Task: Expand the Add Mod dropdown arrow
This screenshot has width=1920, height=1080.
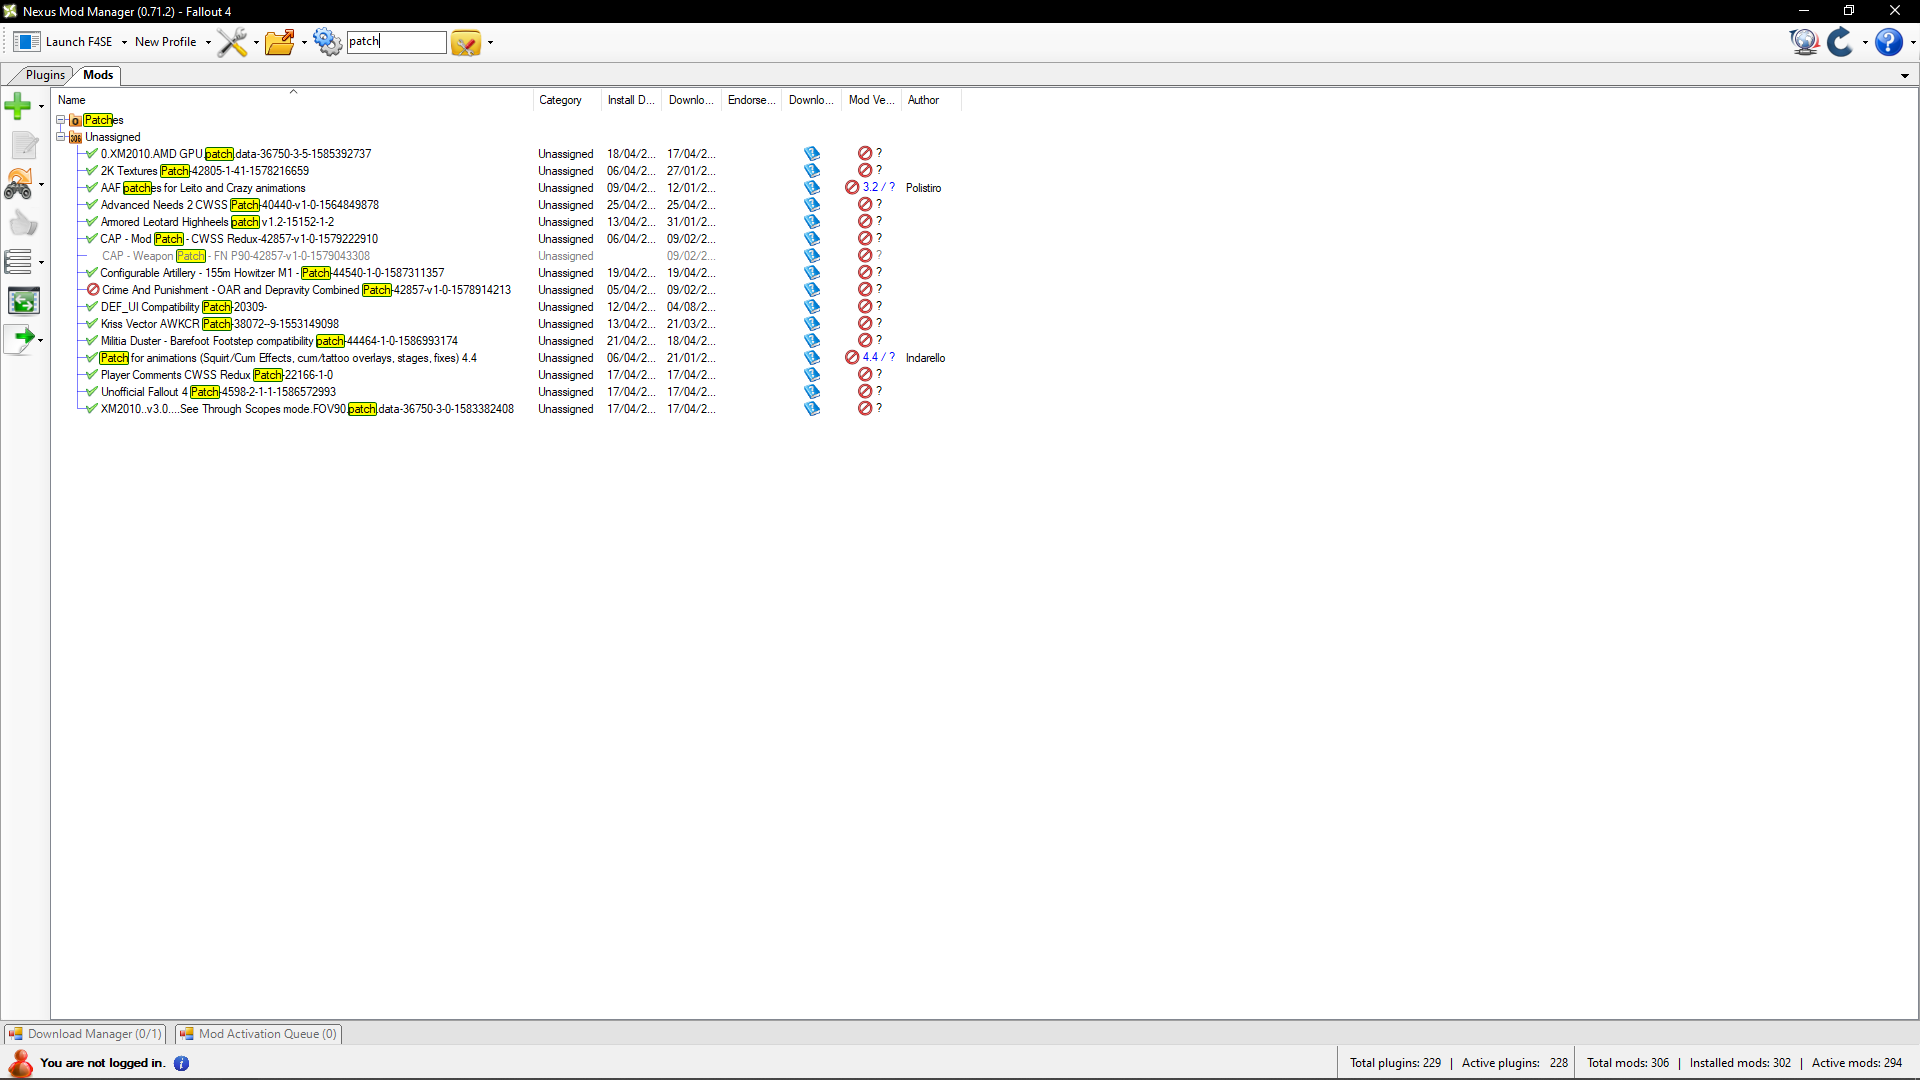Action: click(41, 106)
